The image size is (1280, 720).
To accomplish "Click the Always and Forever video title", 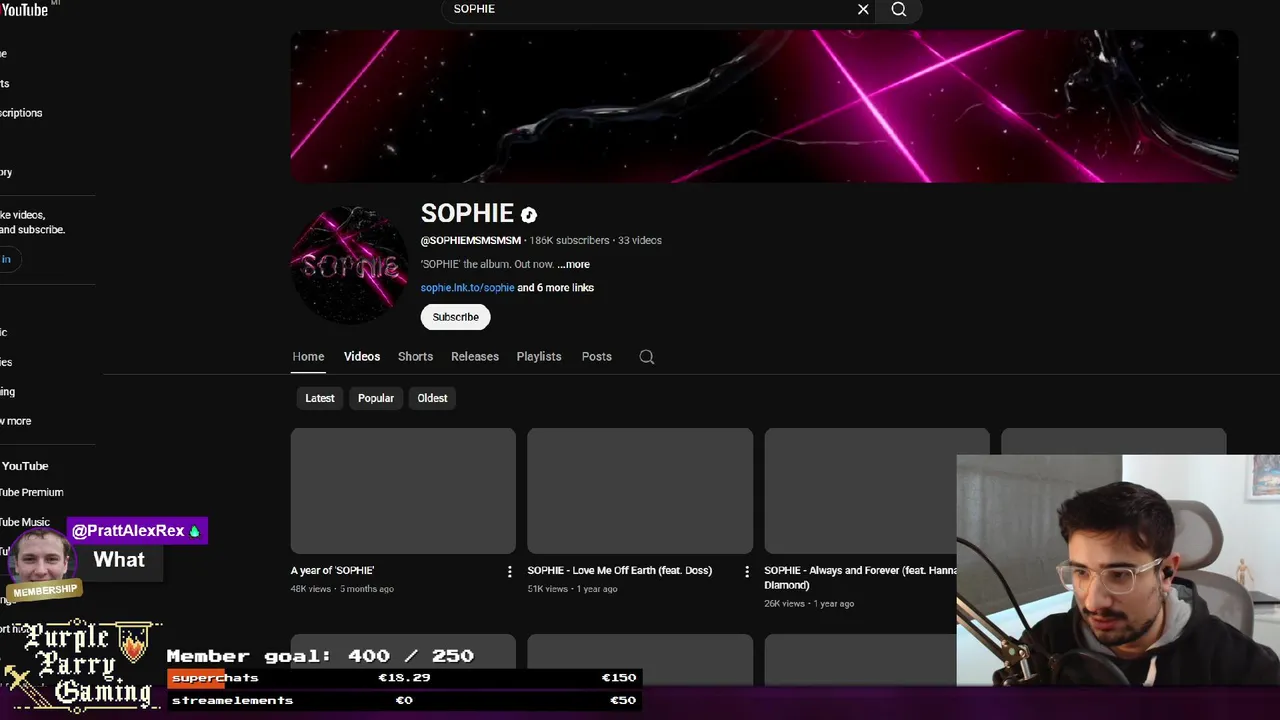I will tap(860, 577).
